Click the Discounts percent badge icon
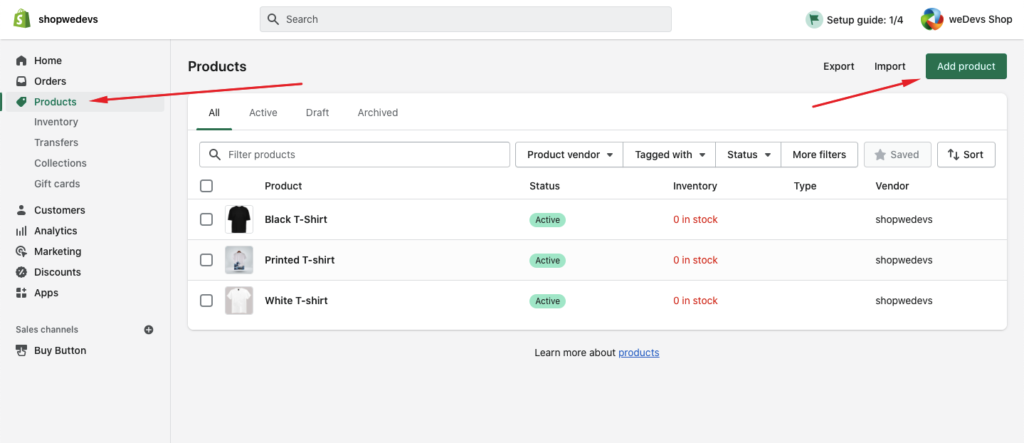1024x443 pixels. click(x=21, y=272)
